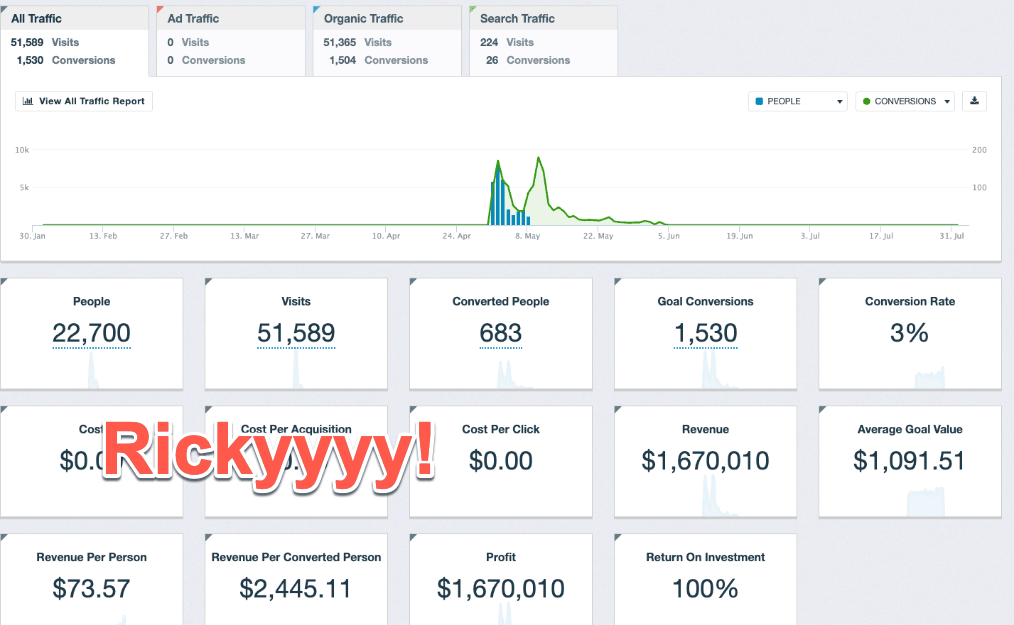Click the 8. May axis label
Viewport: 1014px width, 625px height.
[x=528, y=236]
